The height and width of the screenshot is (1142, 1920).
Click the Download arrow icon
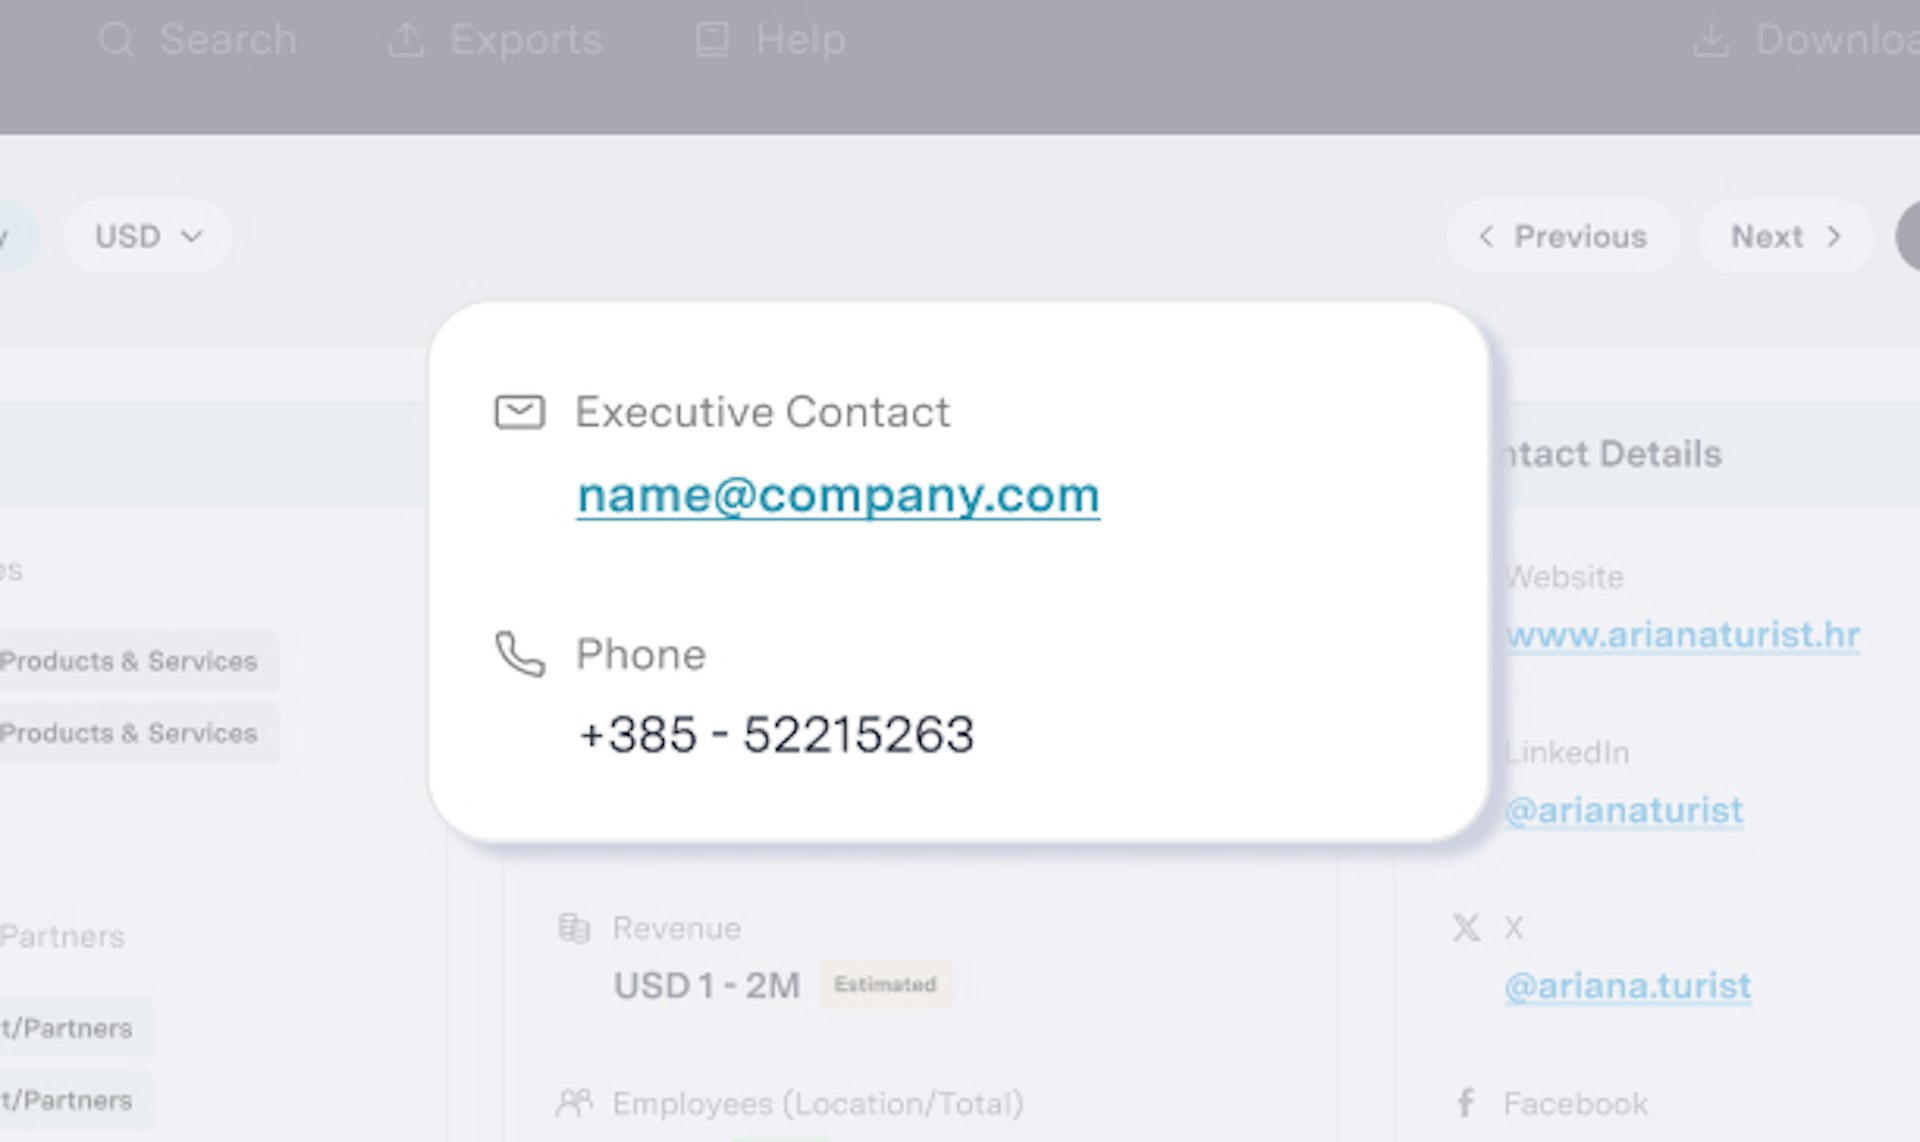point(1711,40)
